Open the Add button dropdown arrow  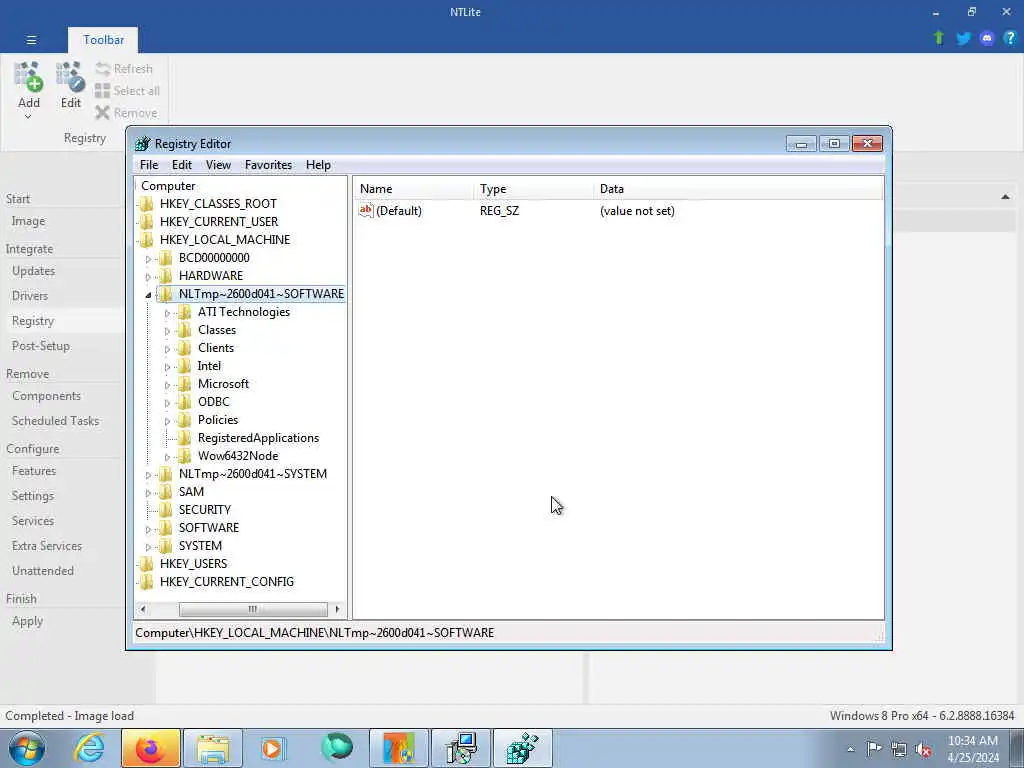tap(28, 117)
